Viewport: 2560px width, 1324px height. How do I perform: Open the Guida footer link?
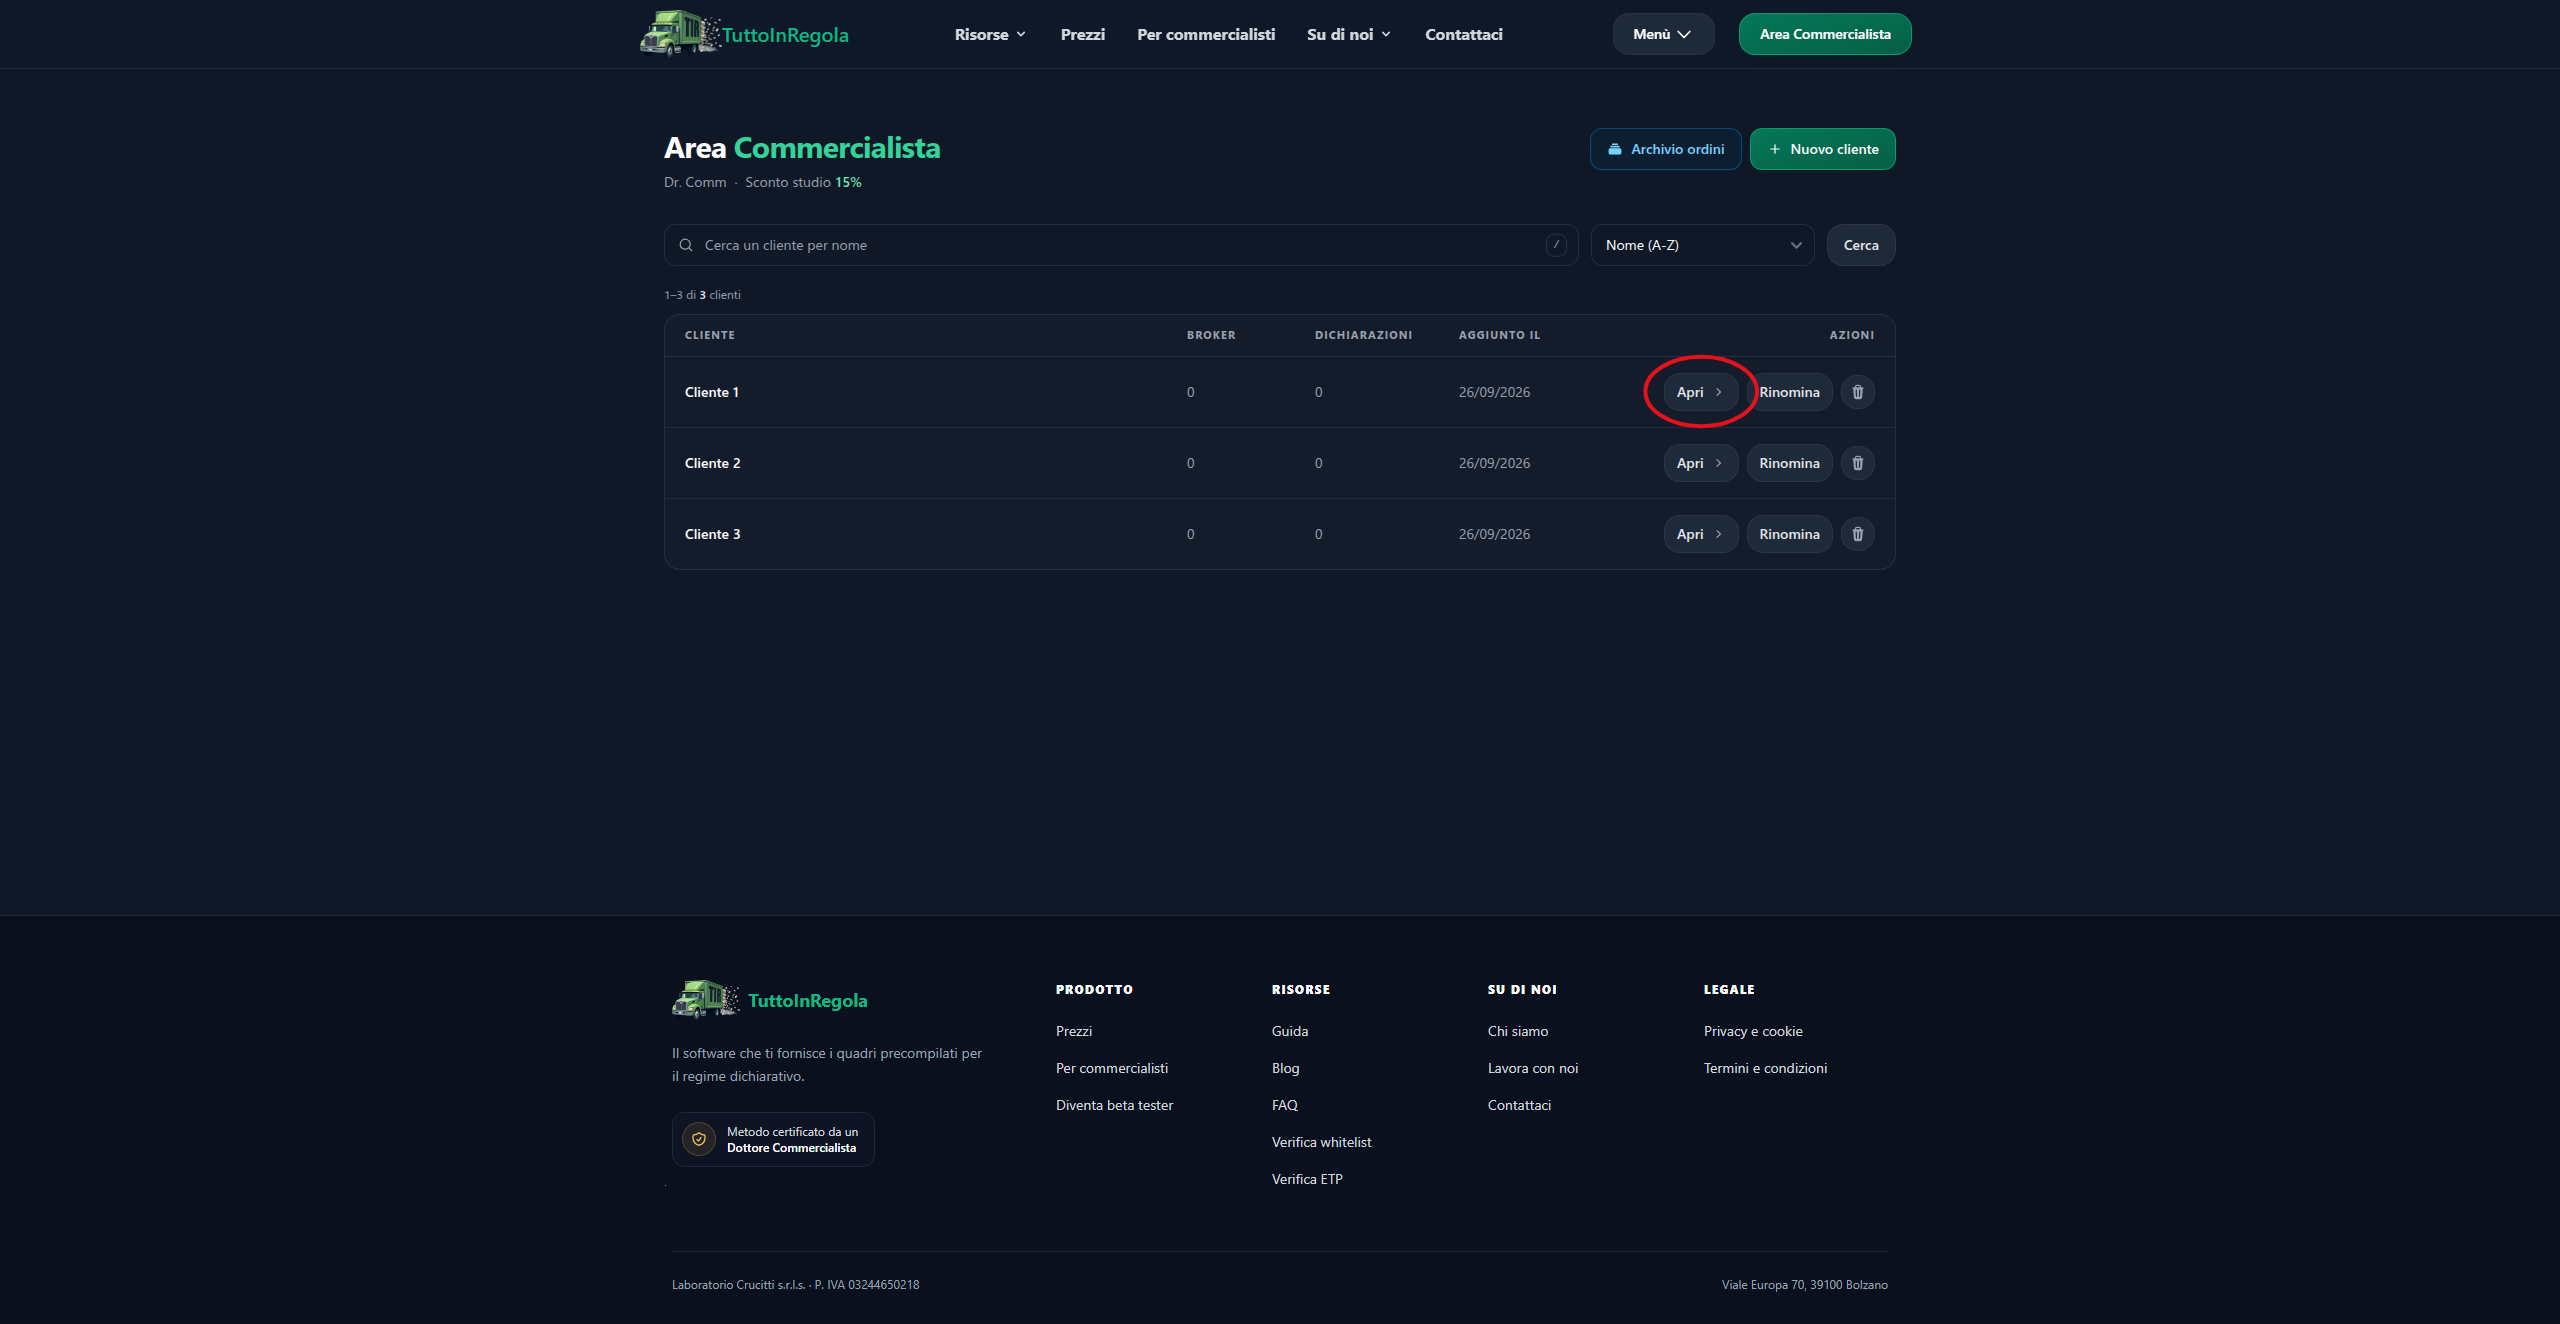1290,1031
